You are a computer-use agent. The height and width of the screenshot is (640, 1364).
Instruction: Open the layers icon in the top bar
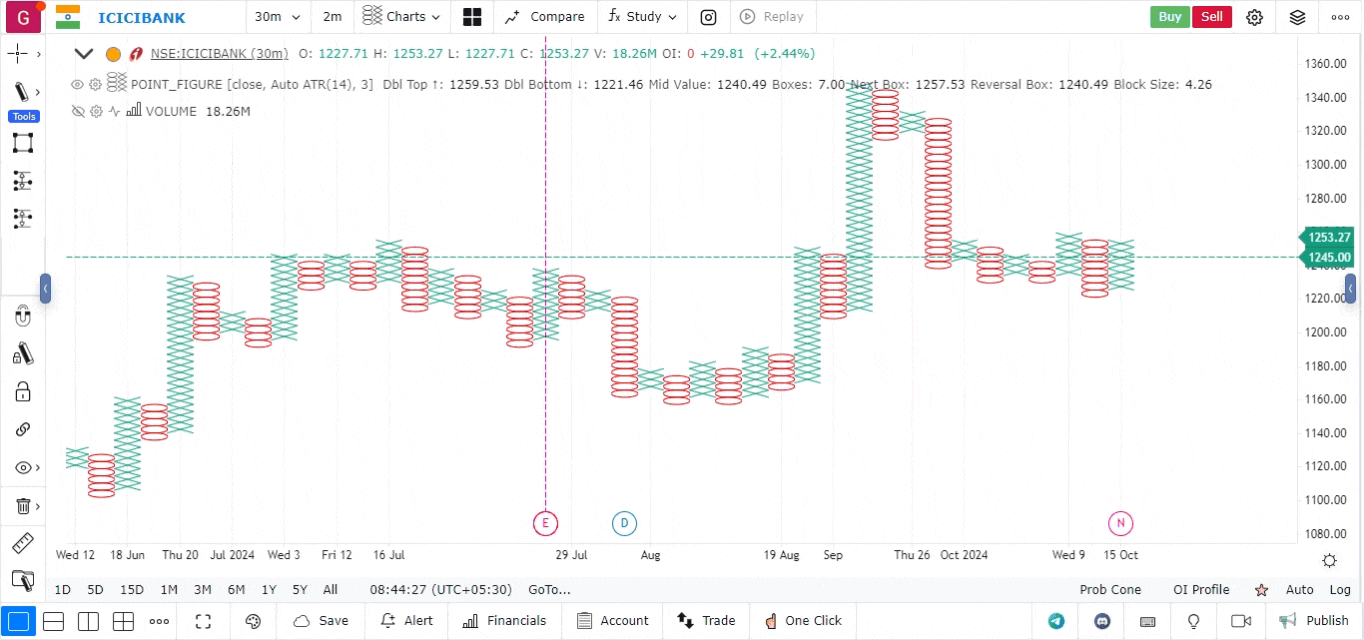coord(1297,17)
